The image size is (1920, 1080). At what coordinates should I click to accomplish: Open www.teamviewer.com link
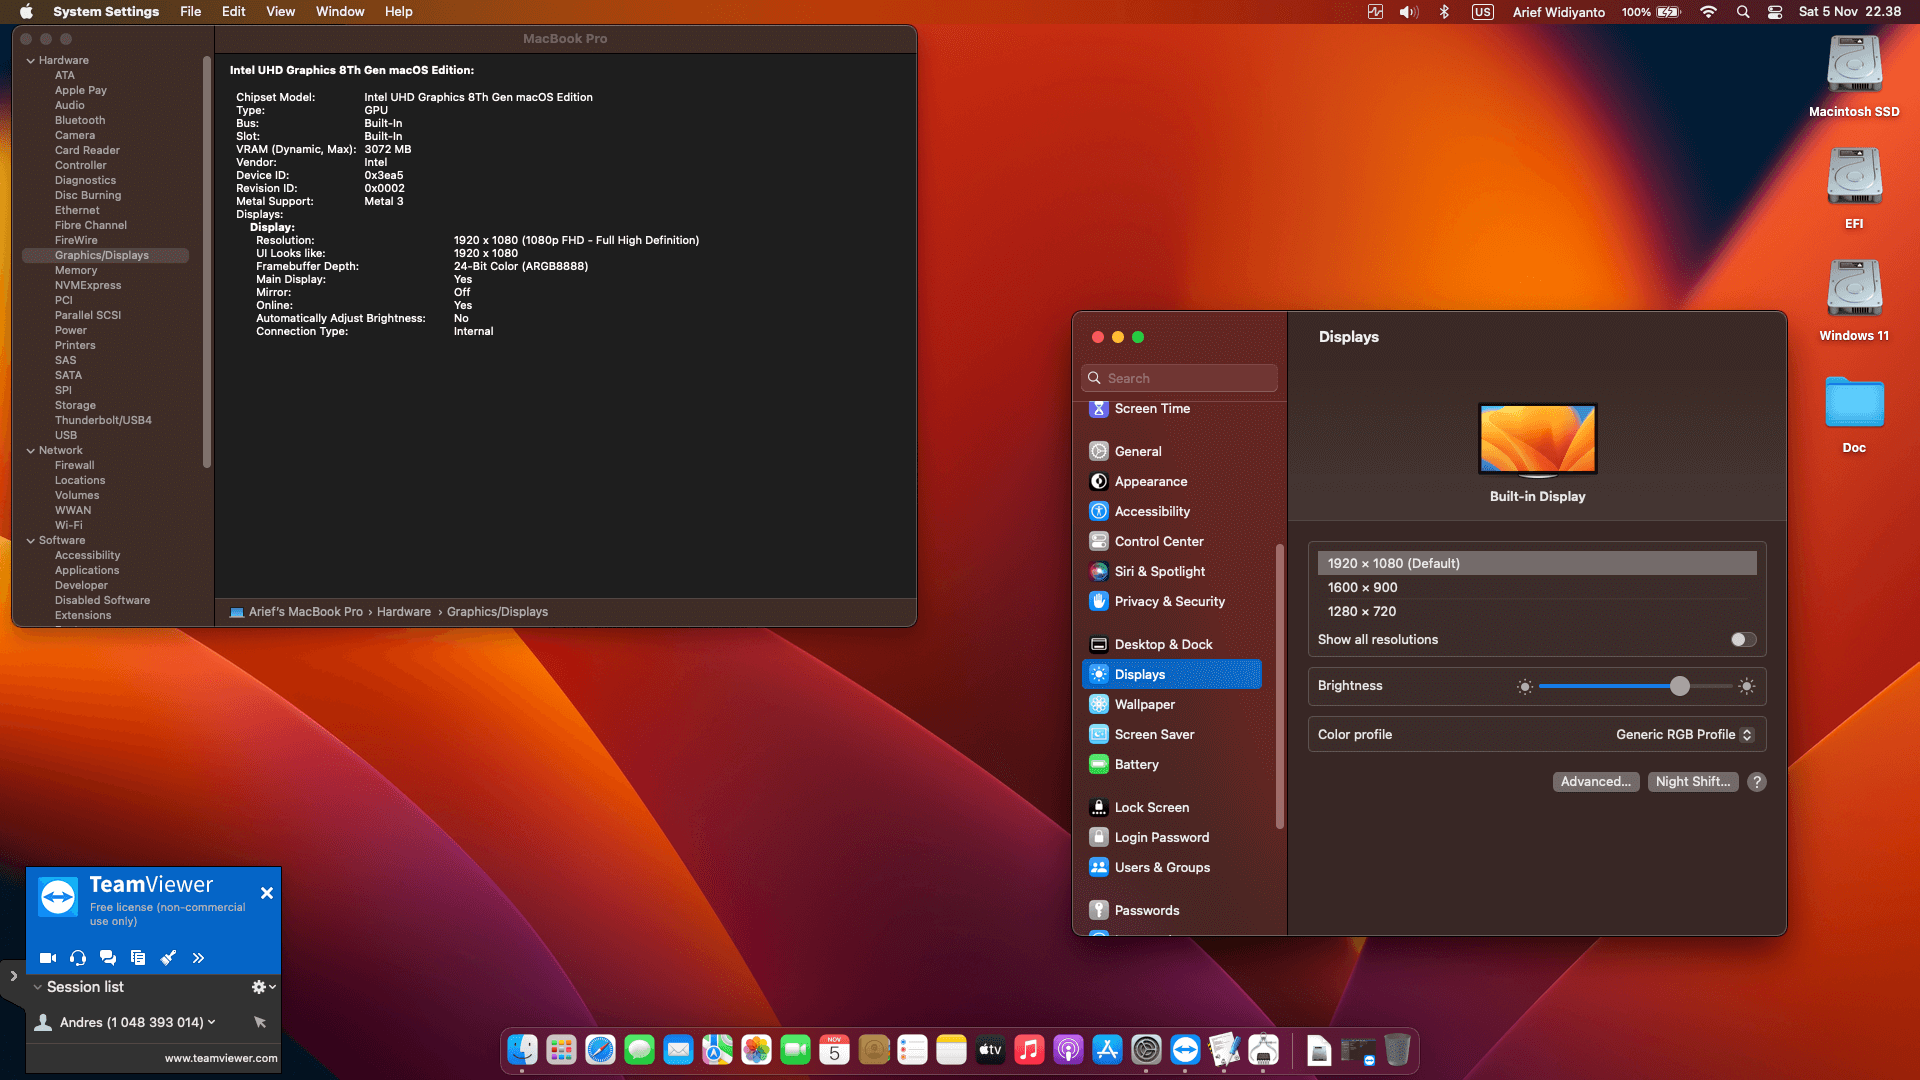coord(221,1058)
